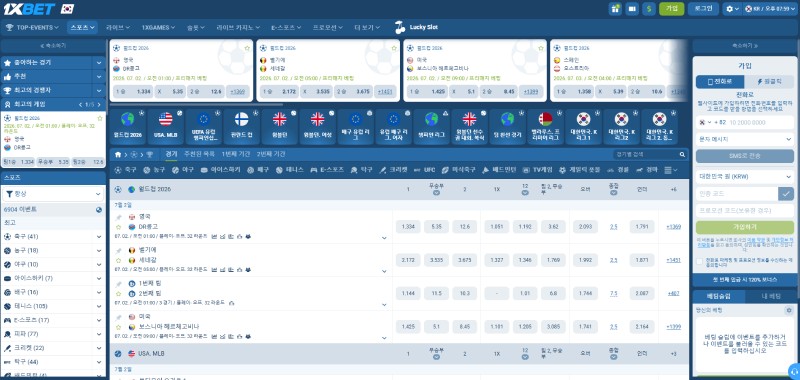The image size is (800, 380).
Task: Star the 벨기에 match row in list
Action: tap(118, 260)
